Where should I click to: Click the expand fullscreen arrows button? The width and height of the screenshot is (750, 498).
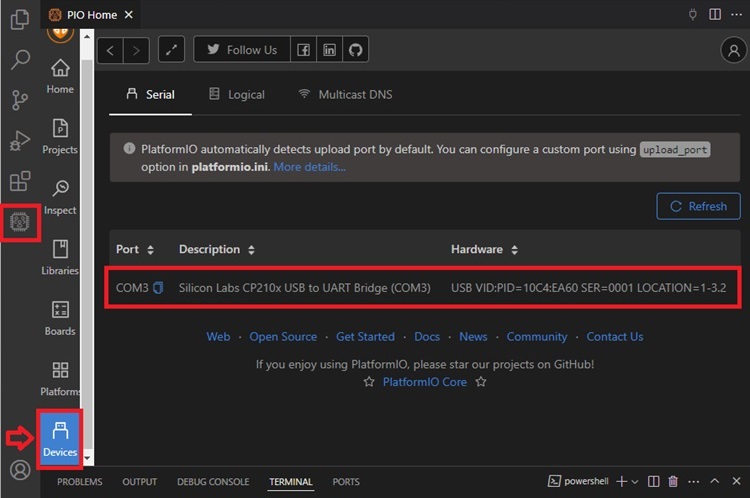[171, 50]
